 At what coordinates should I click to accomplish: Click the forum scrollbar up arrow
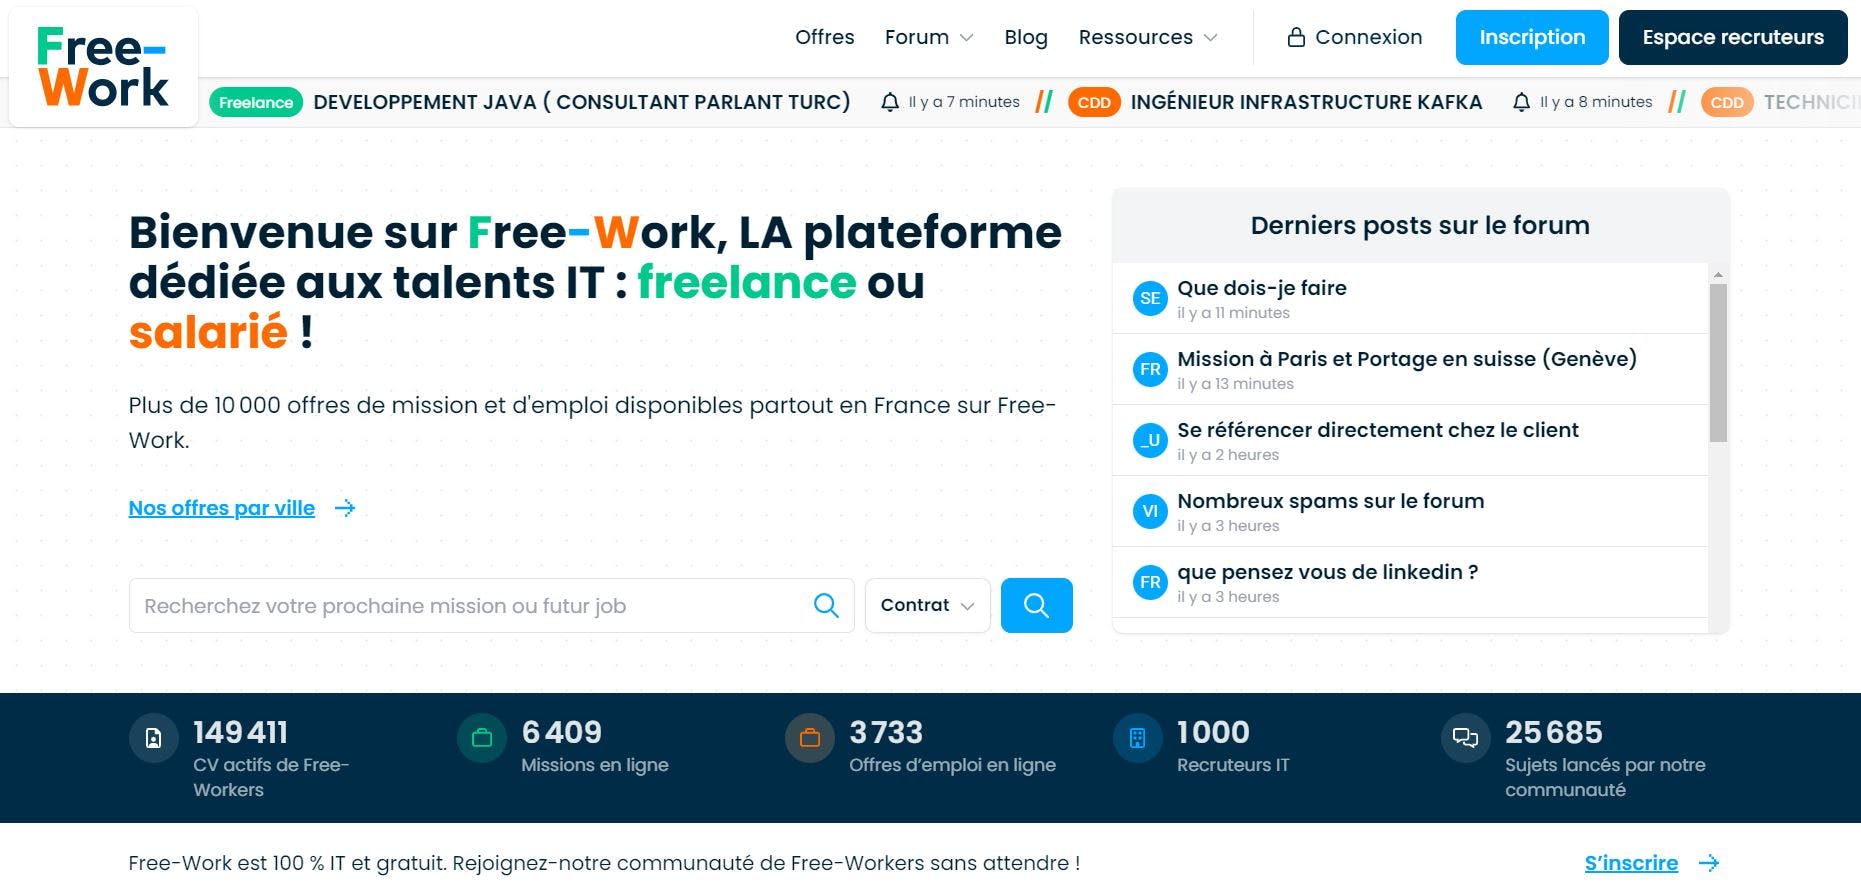(x=1718, y=274)
